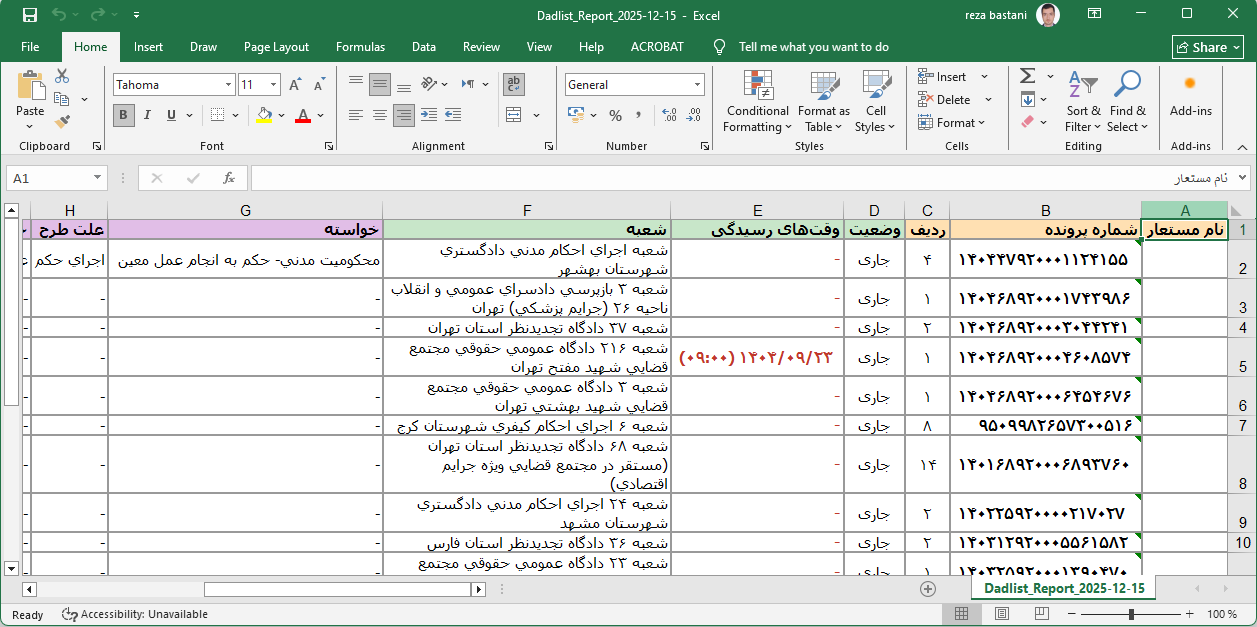Image resolution: width=1257 pixels, height=627 pixels.
Task: Add a new sheet with plus button
Action: tap(928, 589)
